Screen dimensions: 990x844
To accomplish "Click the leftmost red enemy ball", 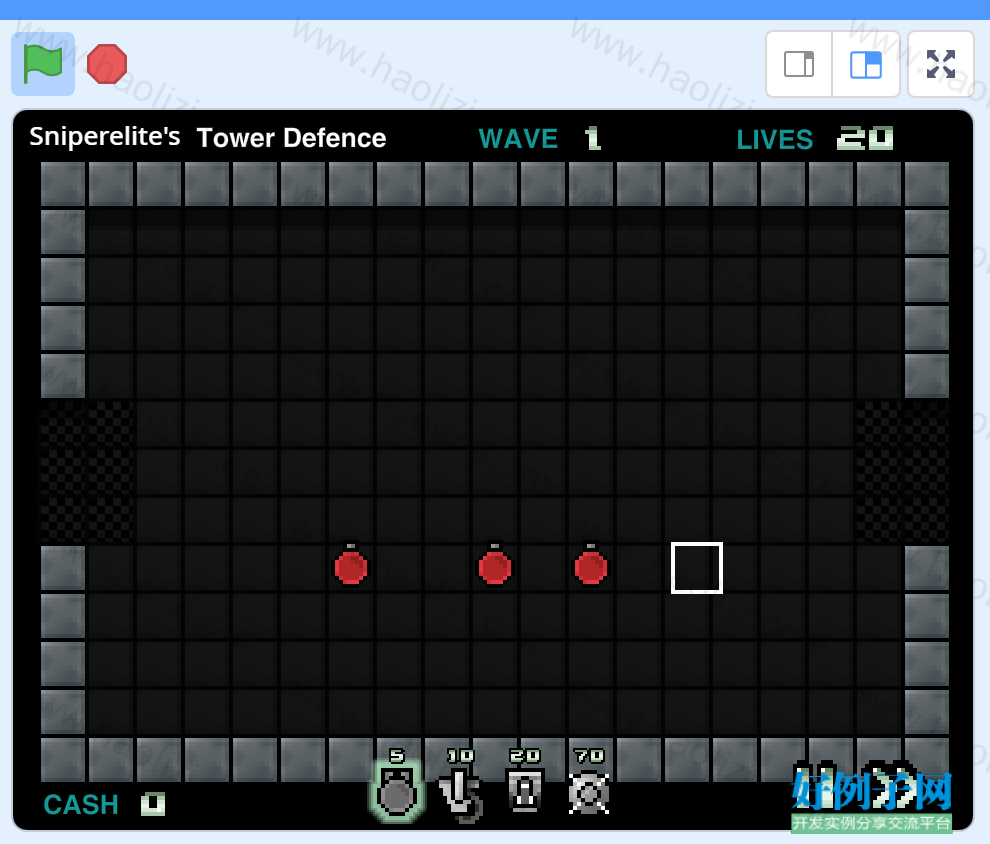I will (351, 565).
